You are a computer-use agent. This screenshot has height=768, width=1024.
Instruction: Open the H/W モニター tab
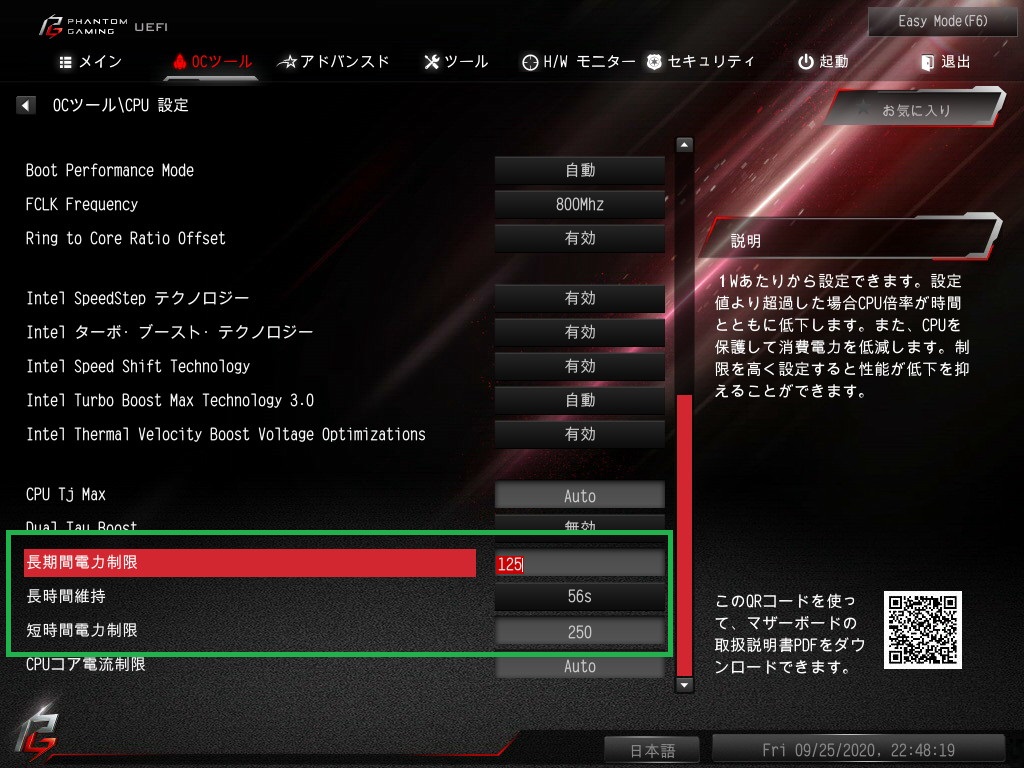point(579,62)
